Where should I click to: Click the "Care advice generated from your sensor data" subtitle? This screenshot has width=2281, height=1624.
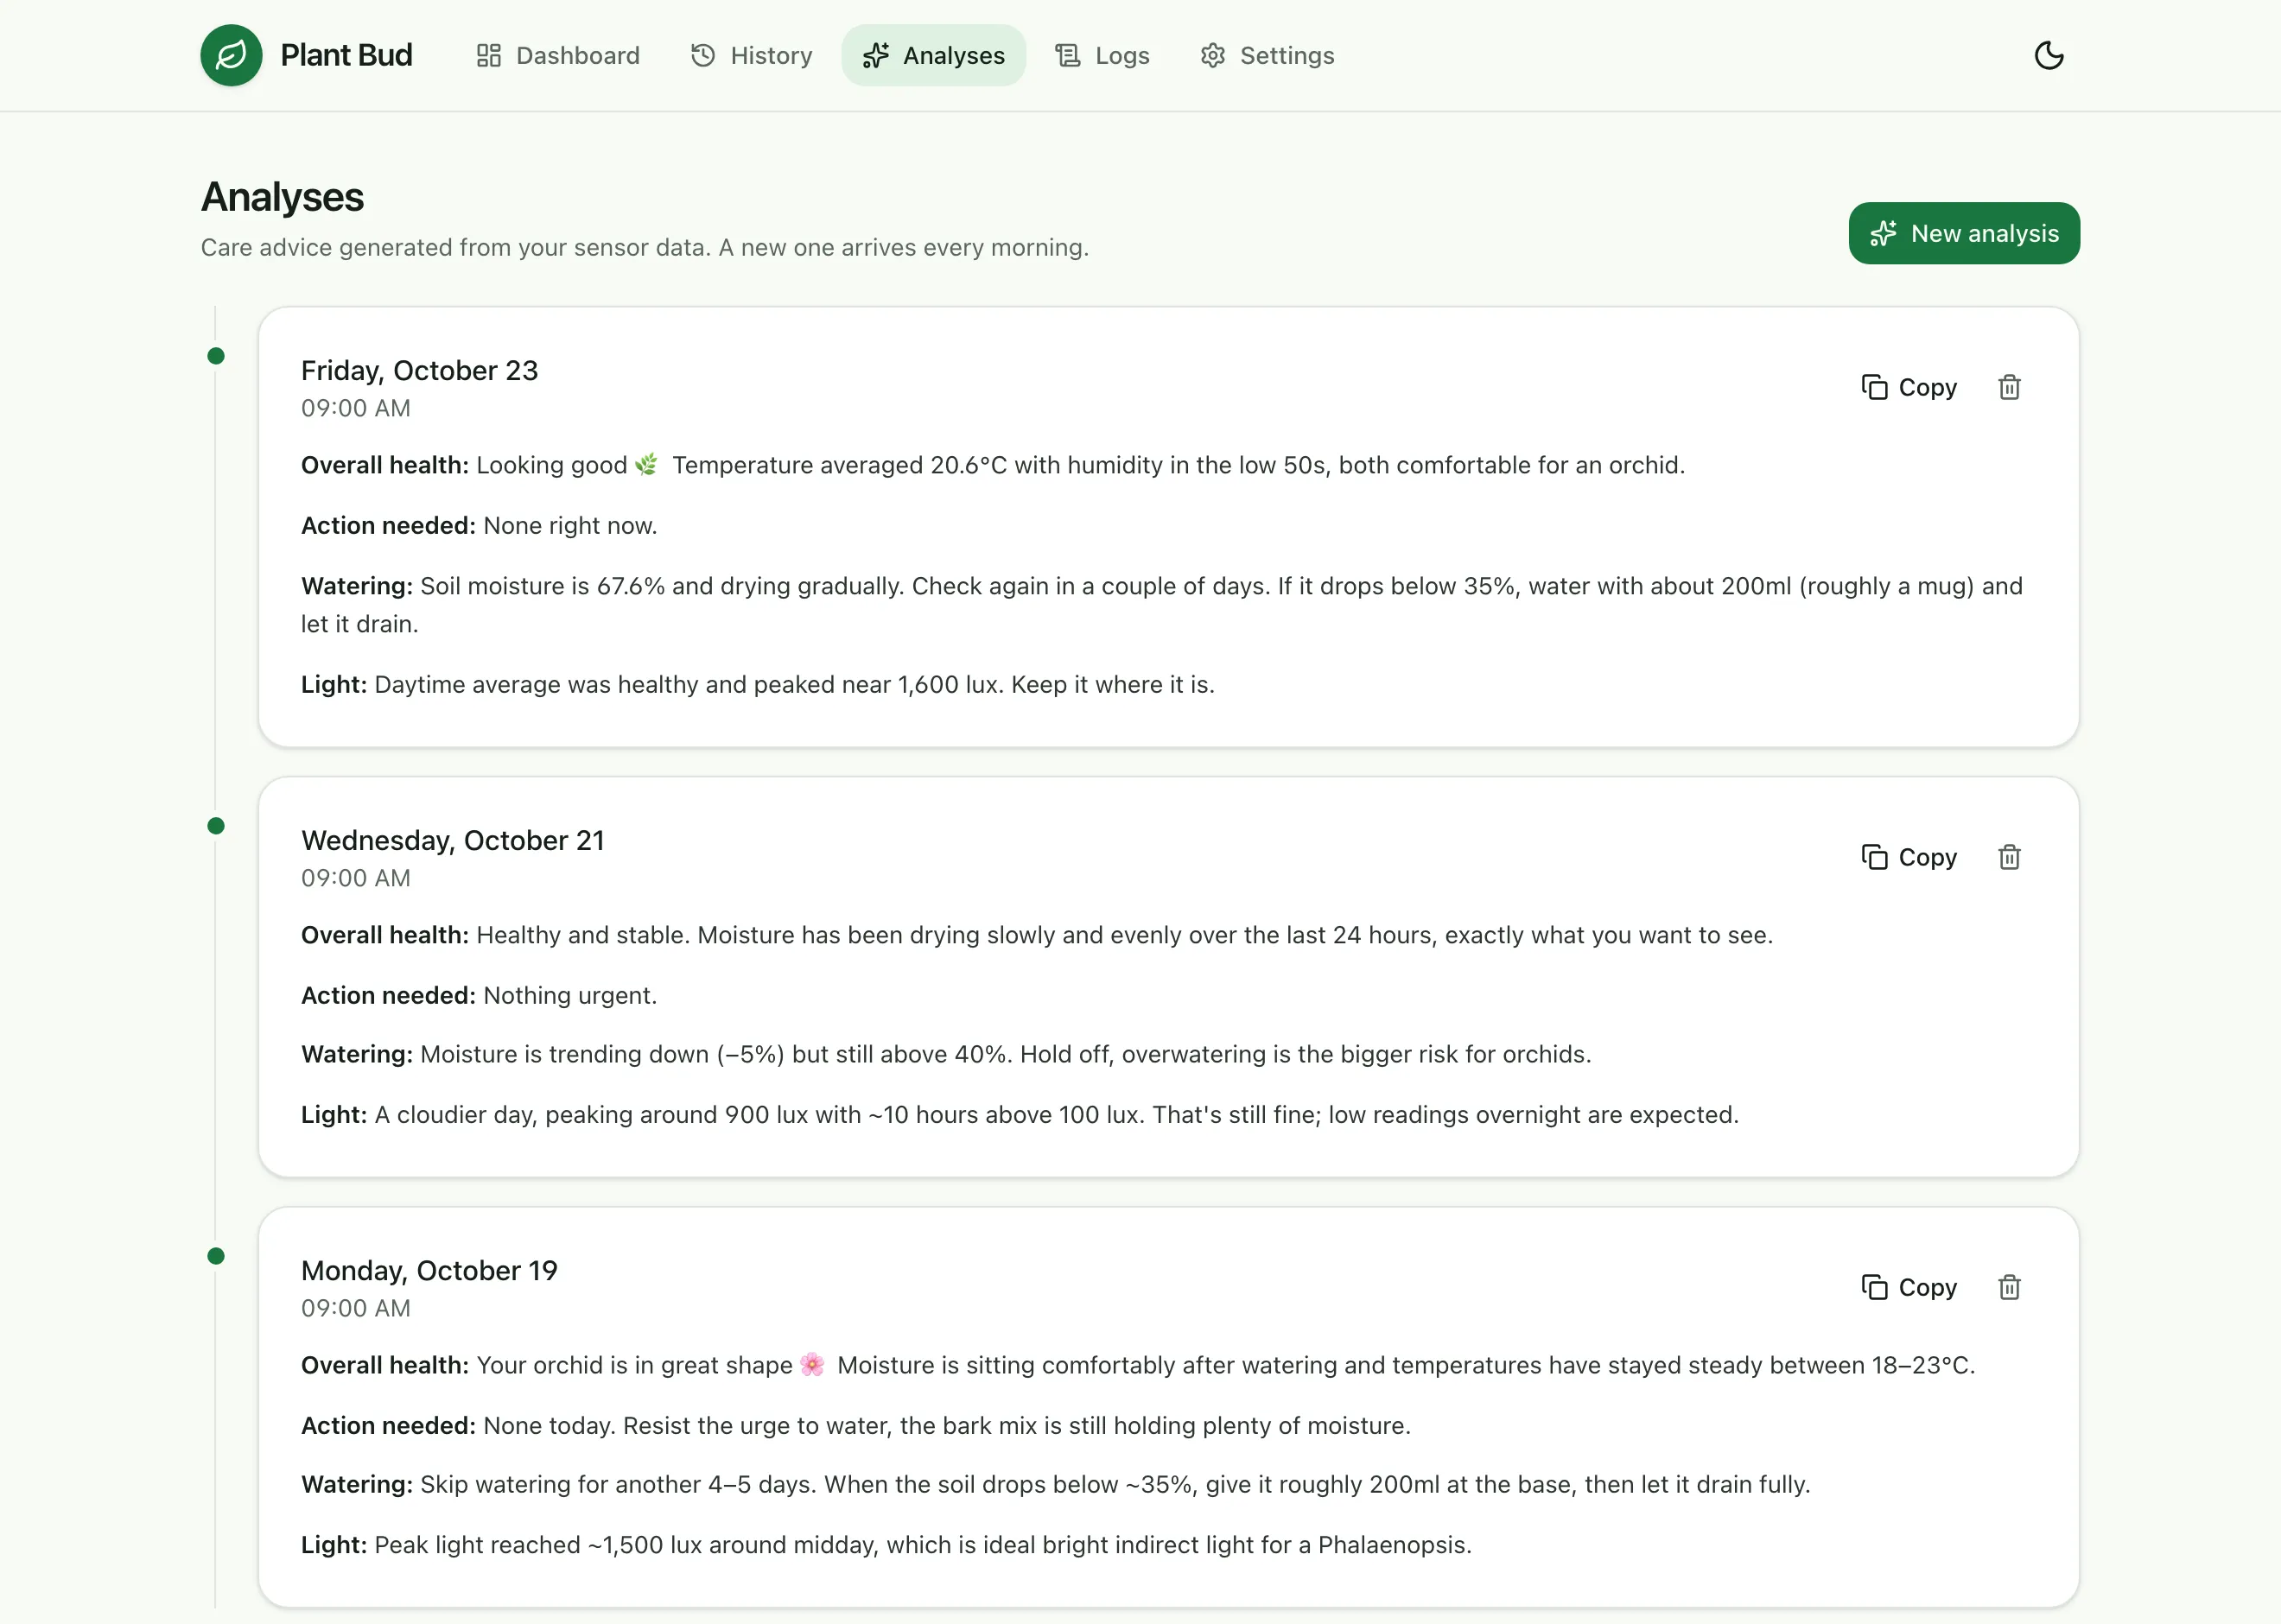[x=644, y=247]
